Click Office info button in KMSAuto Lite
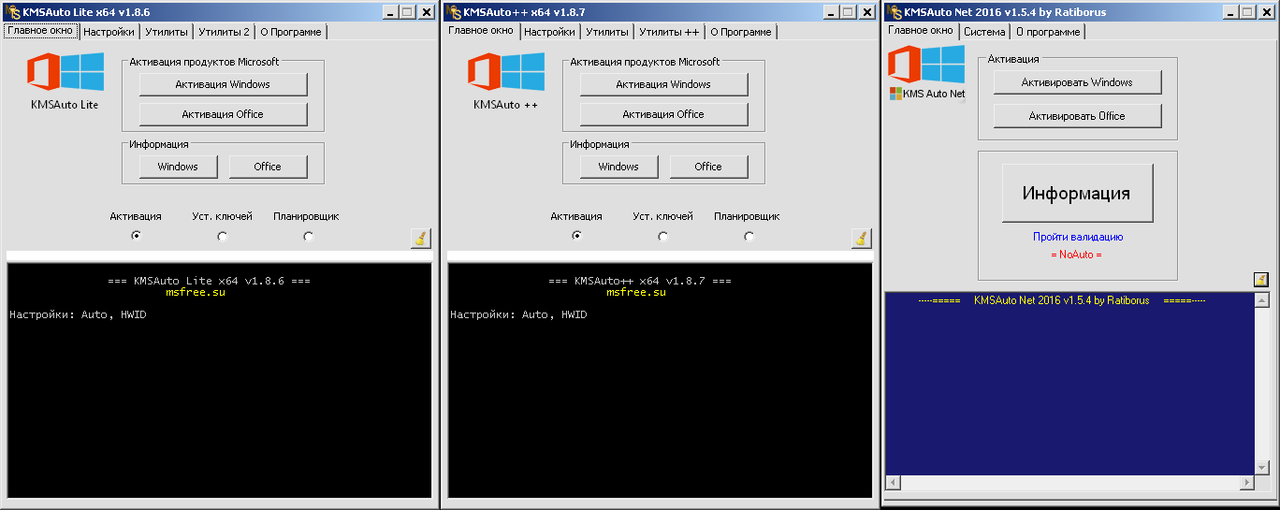The image size is (1280, 510). (268, 167)
